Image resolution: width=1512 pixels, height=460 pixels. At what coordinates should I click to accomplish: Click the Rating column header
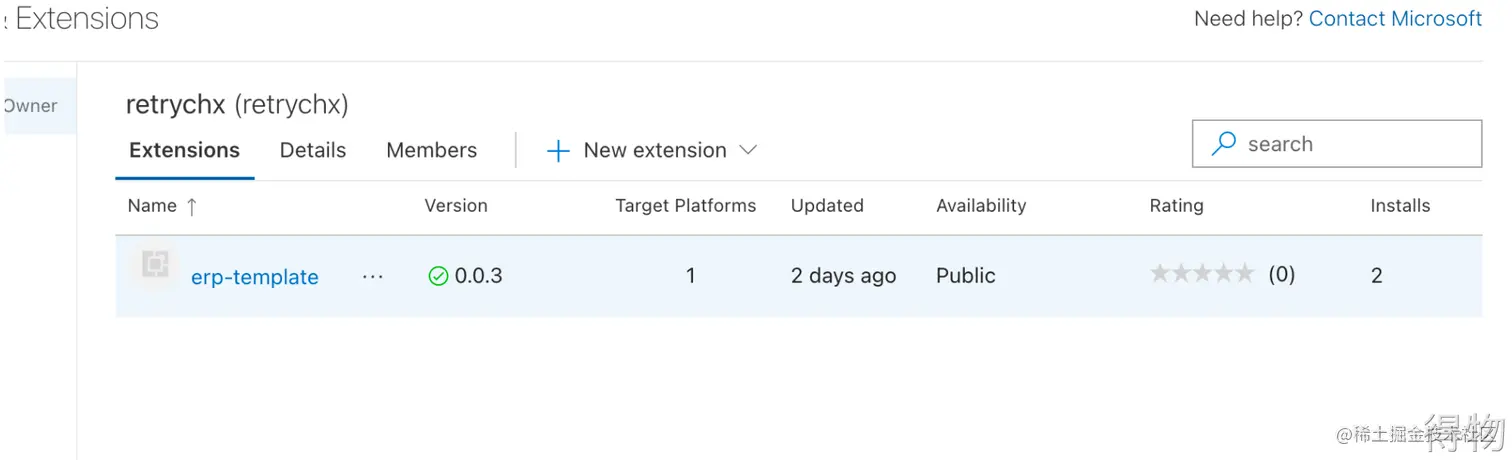[1176, 206]
